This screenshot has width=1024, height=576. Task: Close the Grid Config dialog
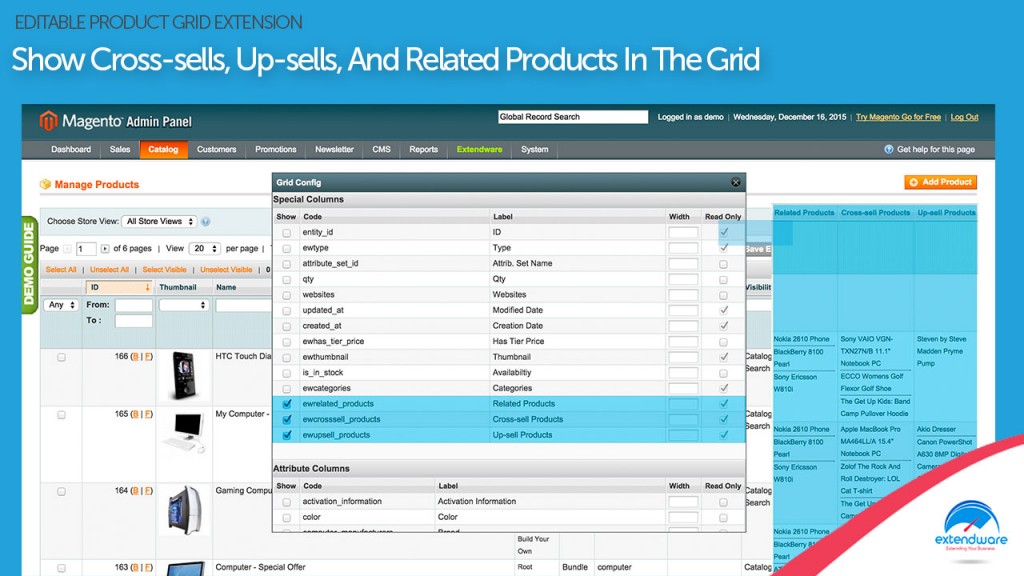tap(736, 183)
